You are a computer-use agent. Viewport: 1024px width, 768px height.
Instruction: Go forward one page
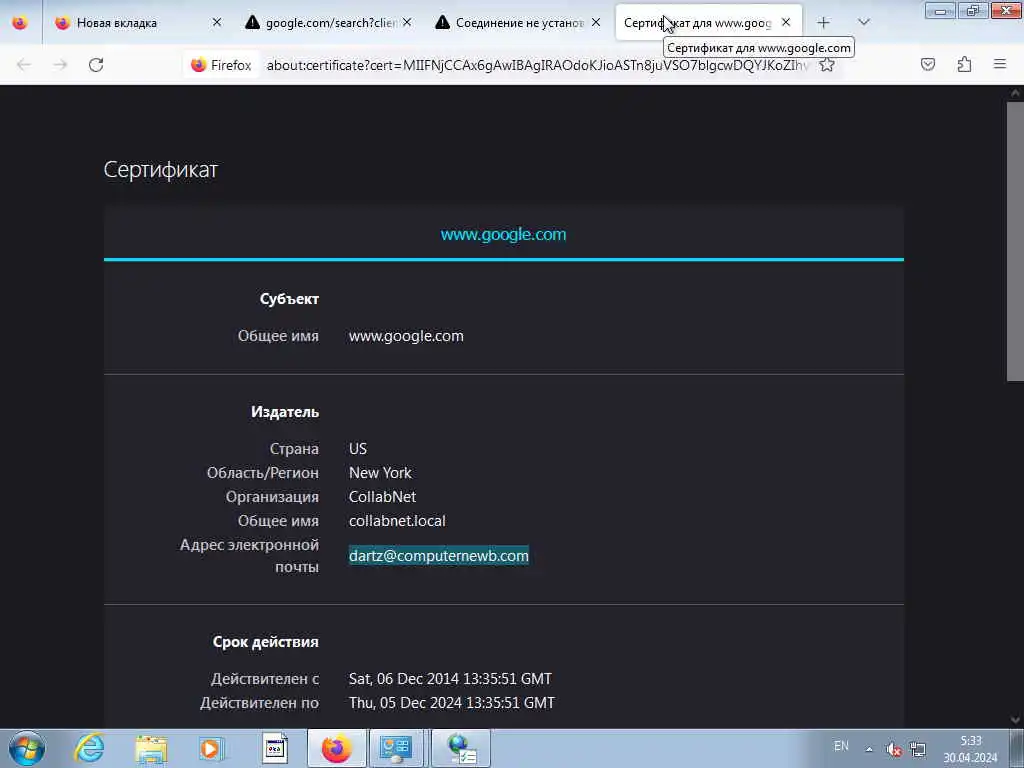[60, 65]
